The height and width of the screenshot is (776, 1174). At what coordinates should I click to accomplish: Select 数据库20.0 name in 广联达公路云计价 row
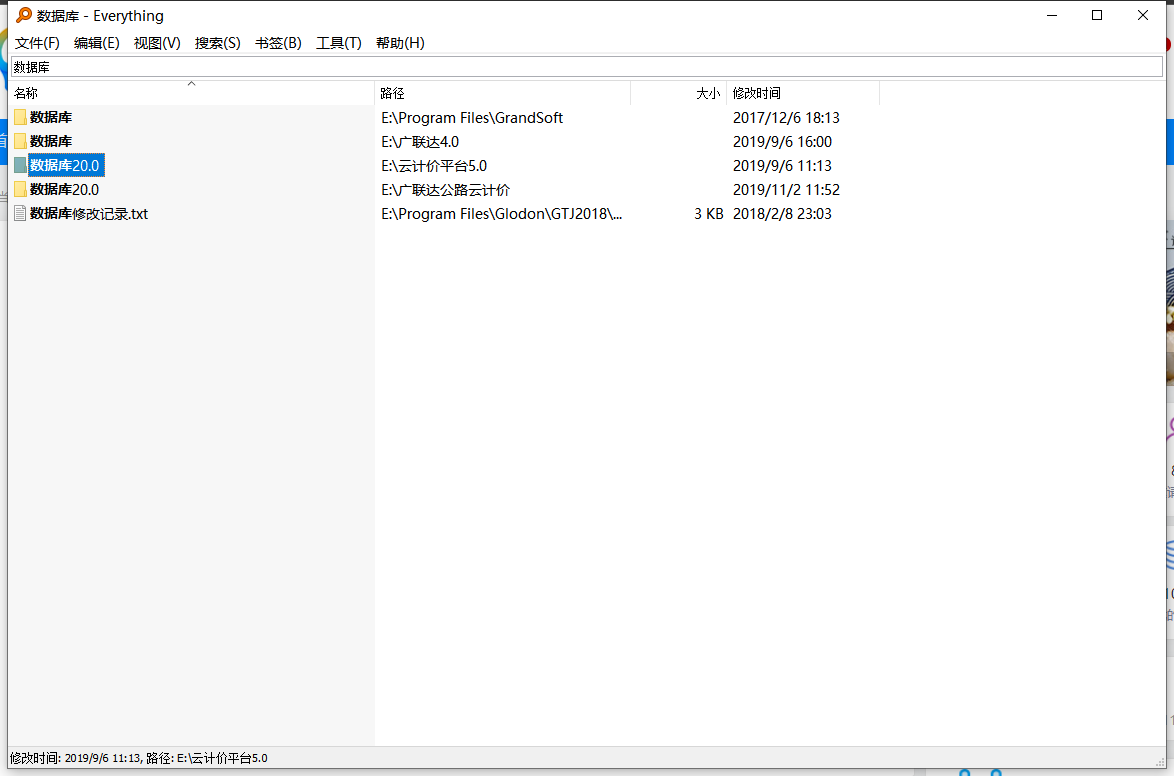point(64,190)
